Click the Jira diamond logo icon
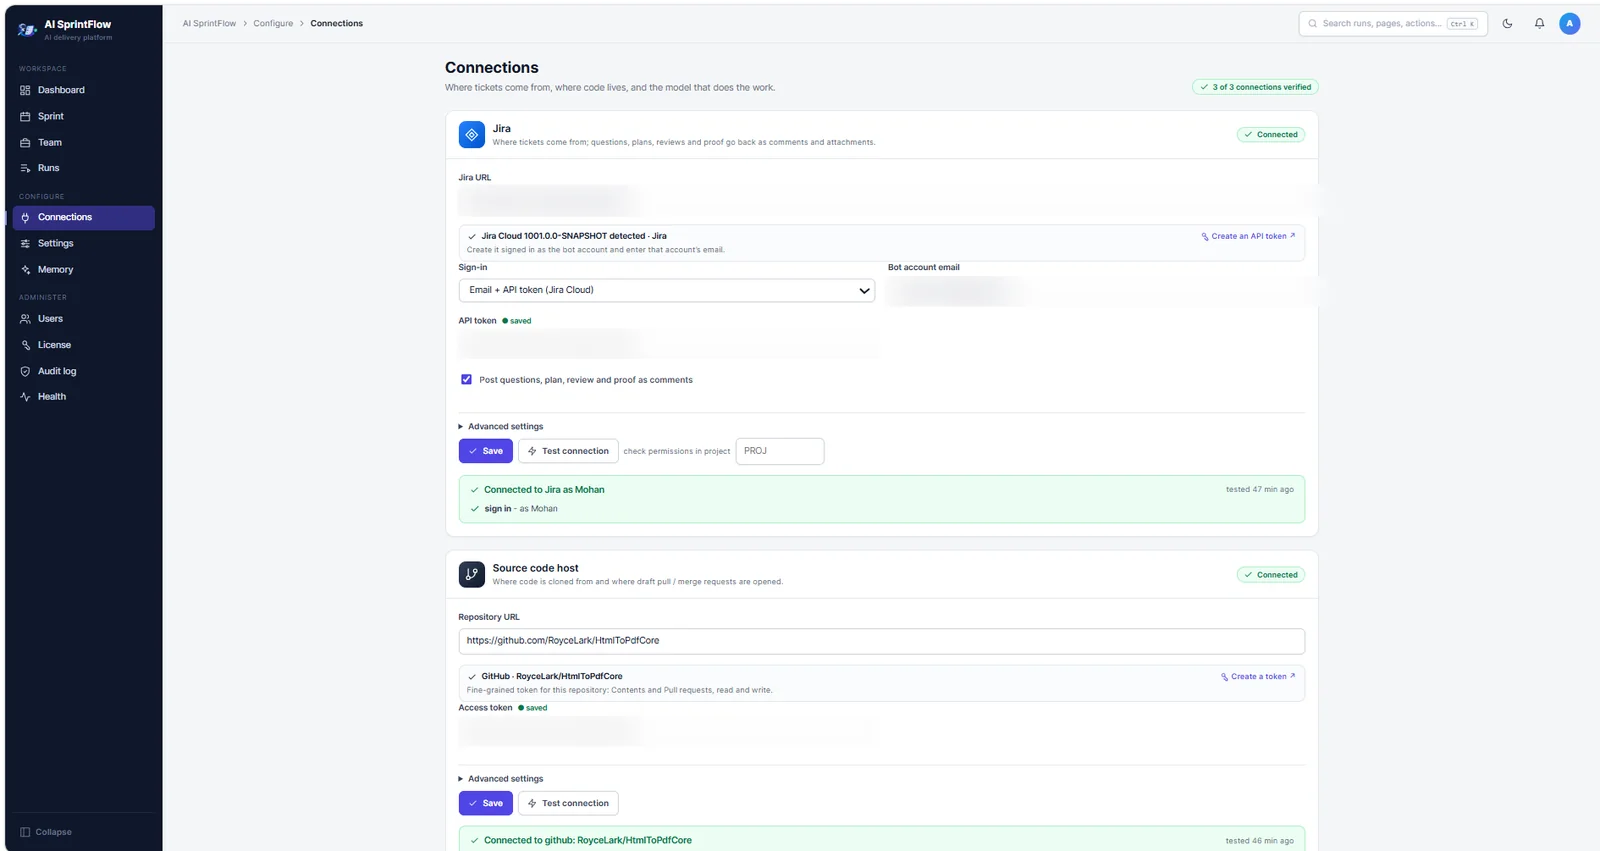 click(472, 134)
